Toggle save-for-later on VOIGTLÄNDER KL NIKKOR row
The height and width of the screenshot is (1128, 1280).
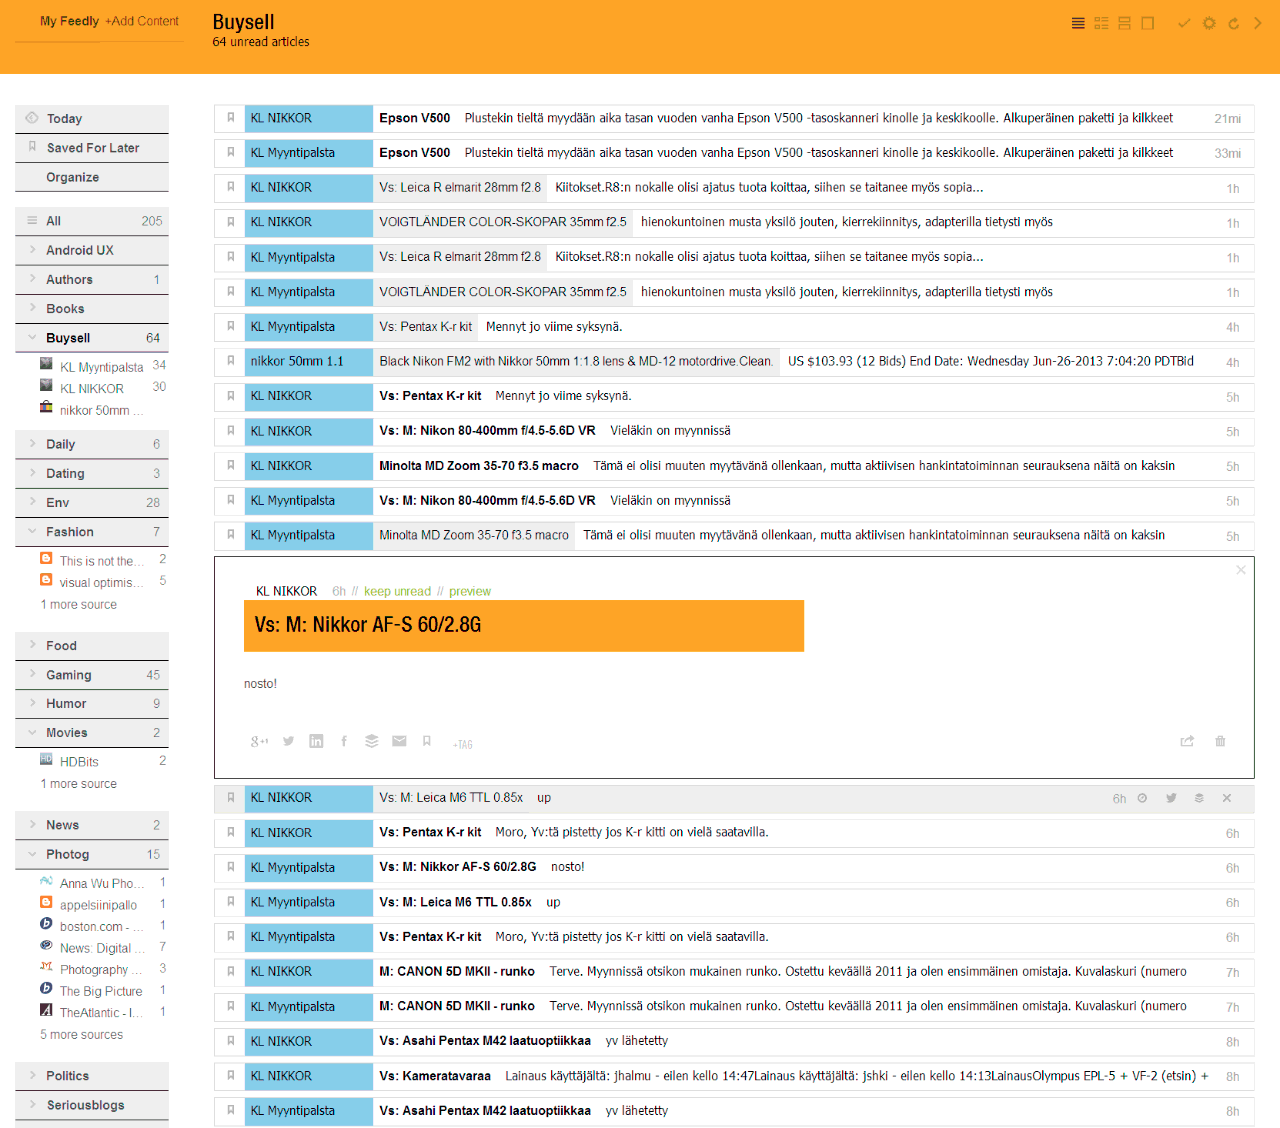tap(230, 222)
